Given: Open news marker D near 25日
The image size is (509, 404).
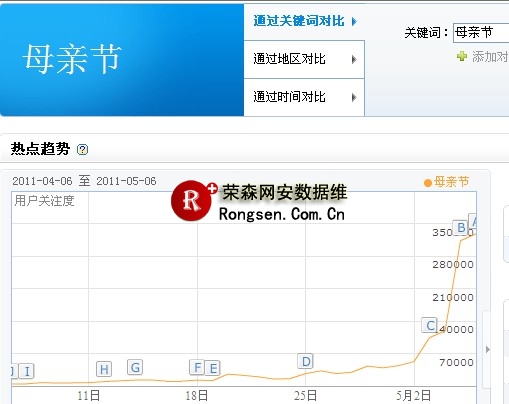Looking at the screenshot, I should click(305, 361).
